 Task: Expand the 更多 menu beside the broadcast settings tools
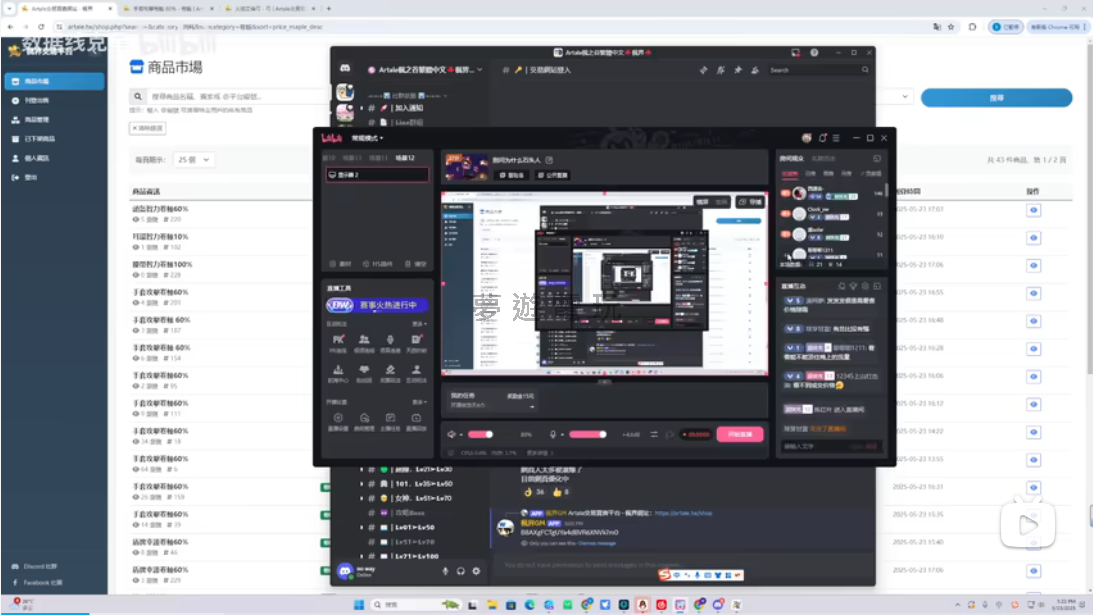click(x=420, y=402)
